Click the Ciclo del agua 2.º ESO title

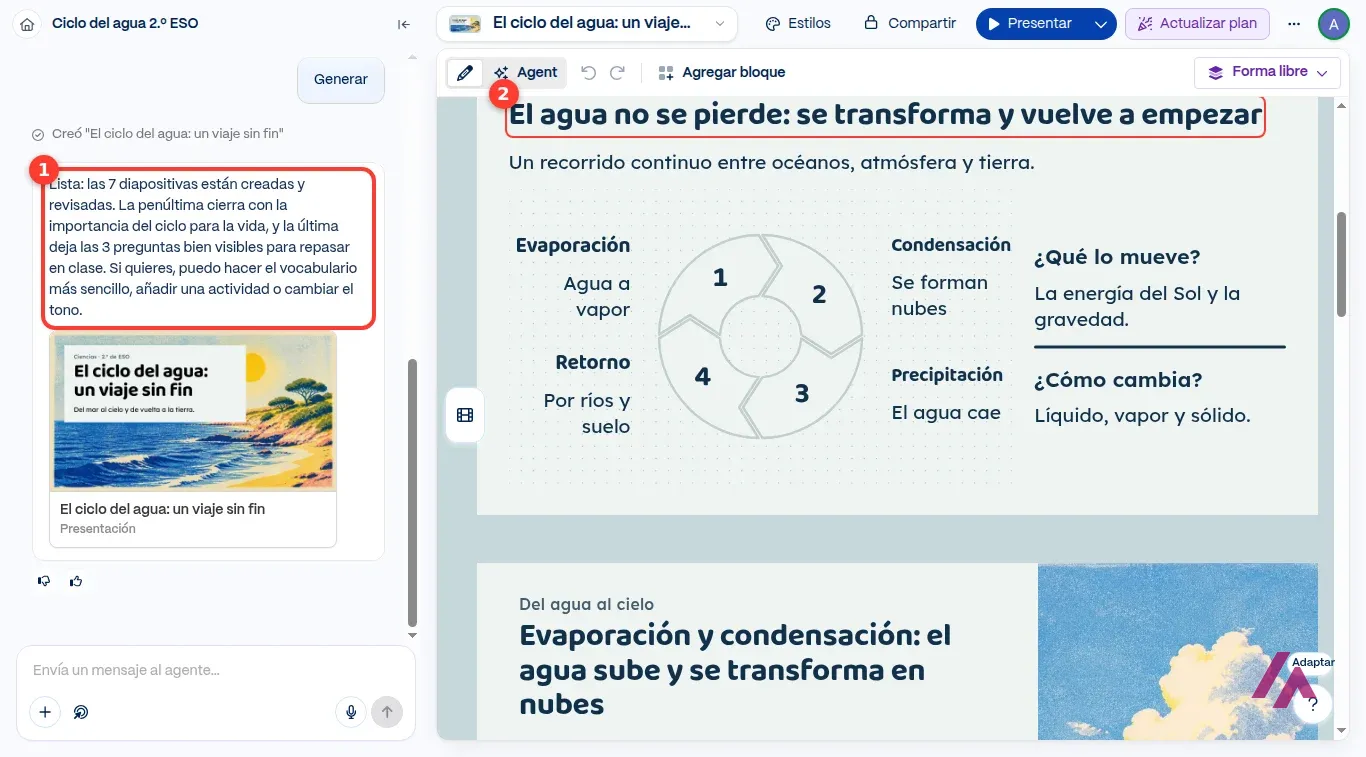125,23
